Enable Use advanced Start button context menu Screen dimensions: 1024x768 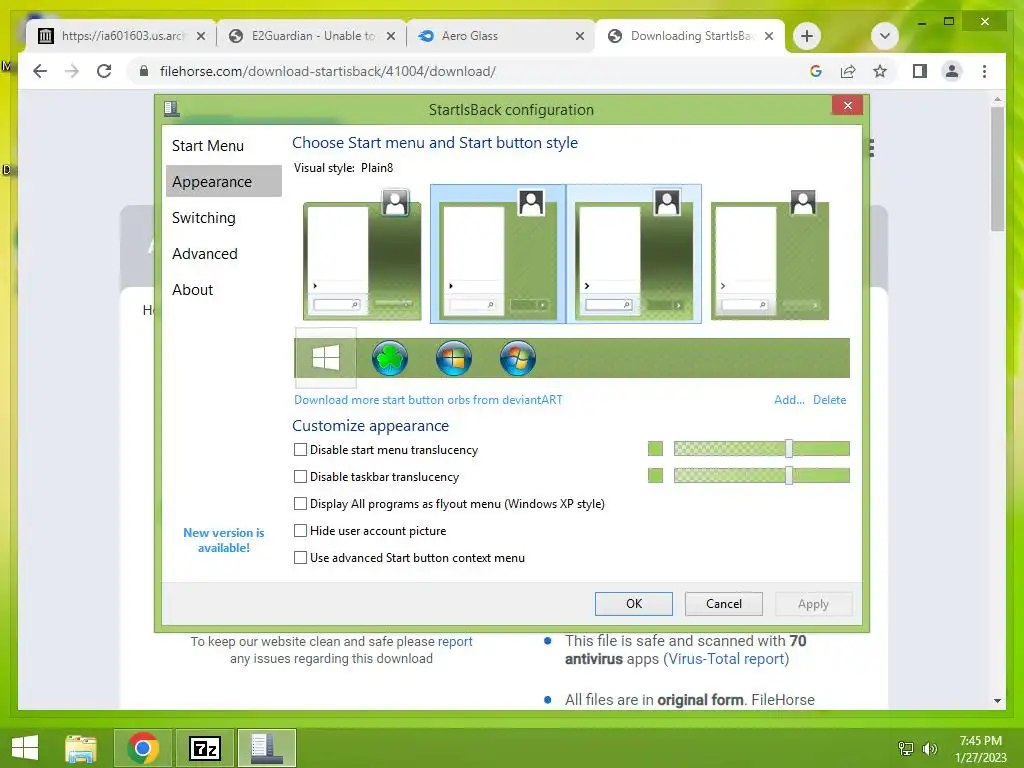[300, 558]
